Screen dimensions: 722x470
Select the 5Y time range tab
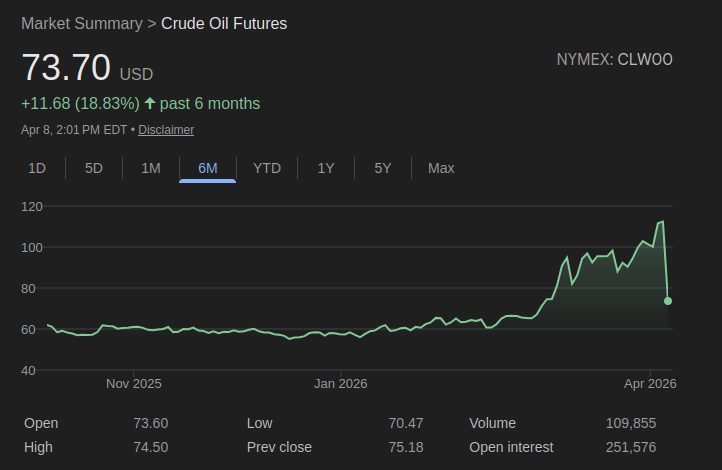(382, 168)
